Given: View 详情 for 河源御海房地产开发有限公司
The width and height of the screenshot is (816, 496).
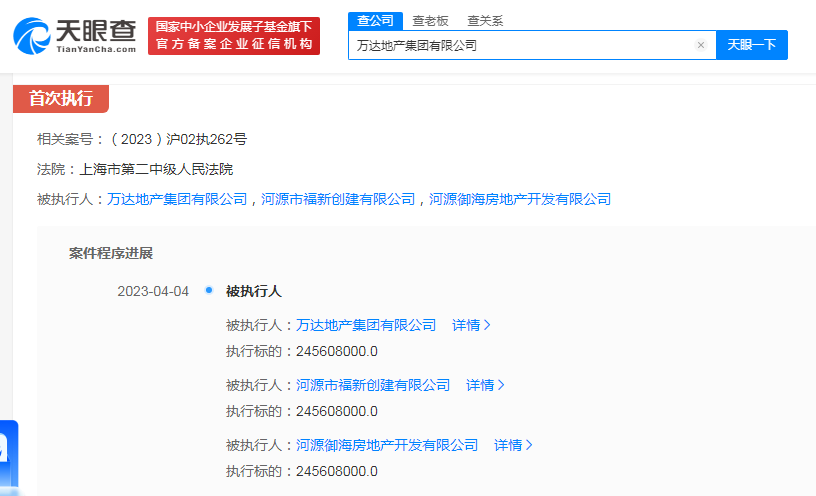Looking at the screenshot, I should click(x=513, y=445).
